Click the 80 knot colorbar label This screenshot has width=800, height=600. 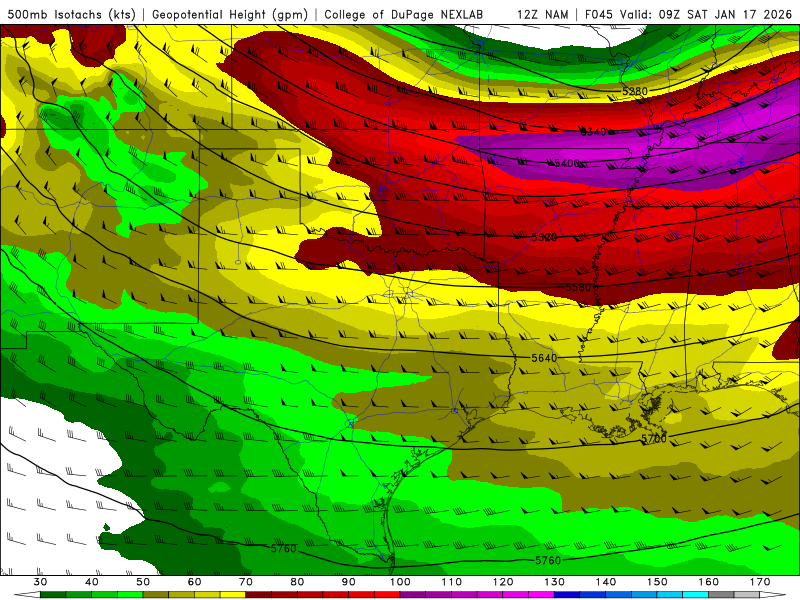tap(297, 582)
